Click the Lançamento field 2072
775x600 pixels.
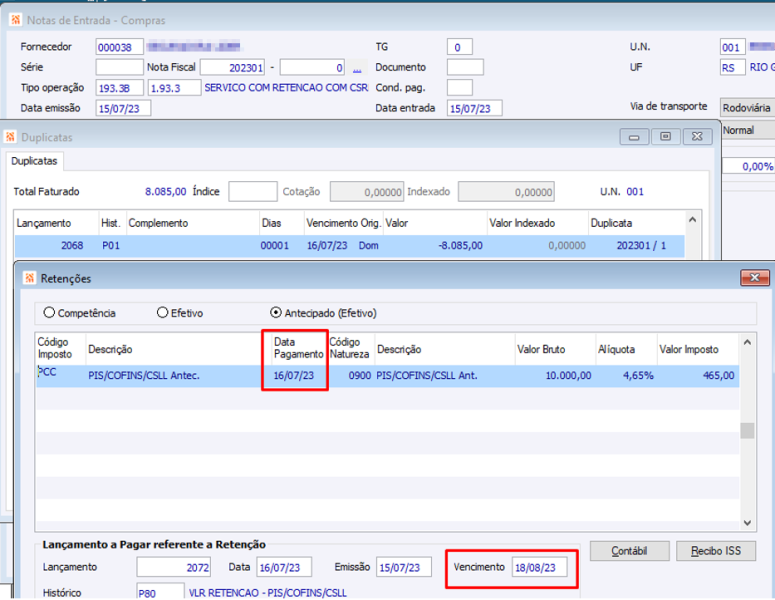173,567
